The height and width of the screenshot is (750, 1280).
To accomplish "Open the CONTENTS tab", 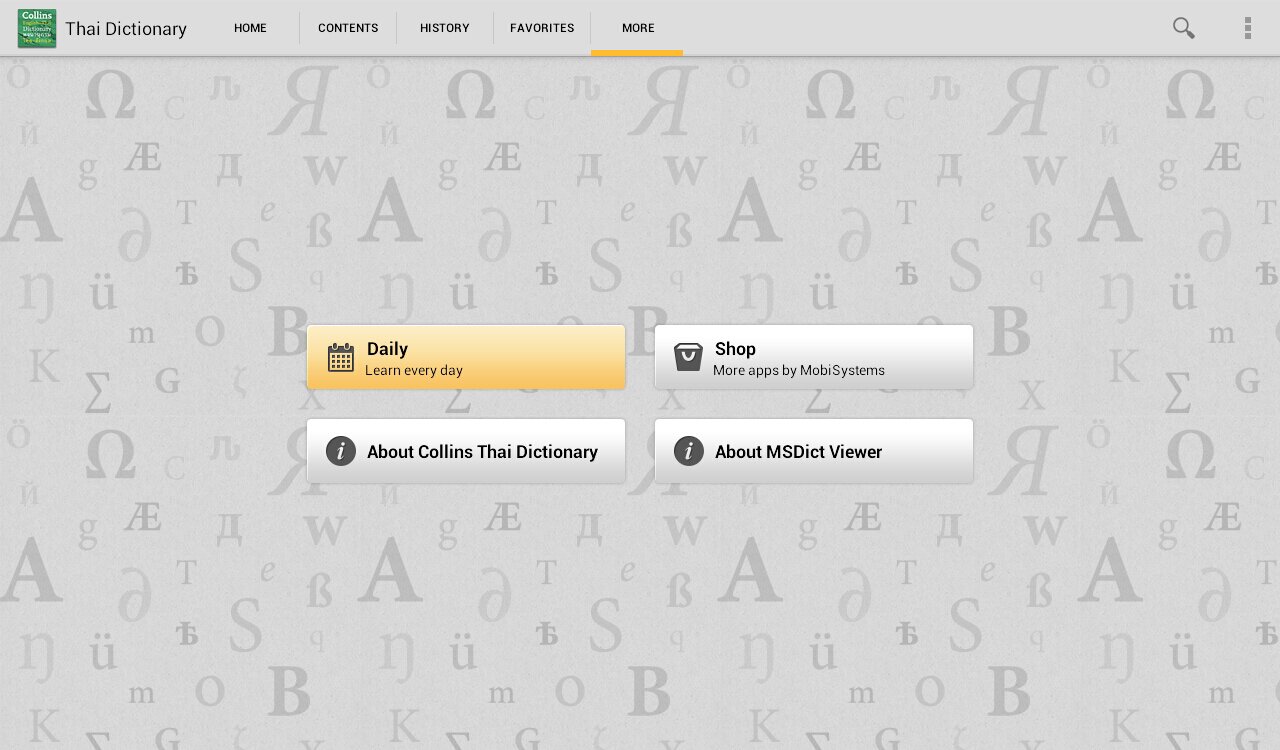I will click(x=348, y=28).
